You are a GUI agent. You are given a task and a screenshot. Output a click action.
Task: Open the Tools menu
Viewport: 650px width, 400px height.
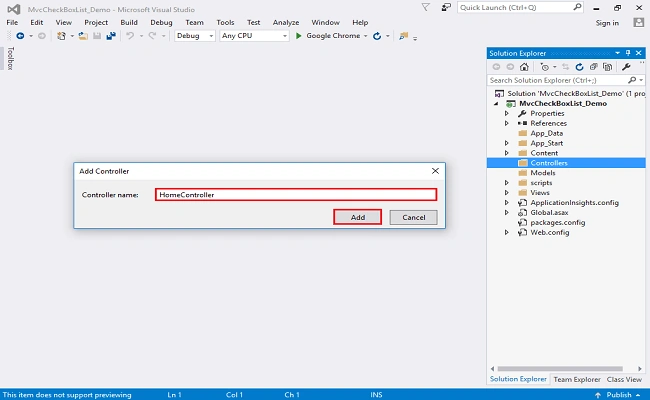(x=225, y=22)
